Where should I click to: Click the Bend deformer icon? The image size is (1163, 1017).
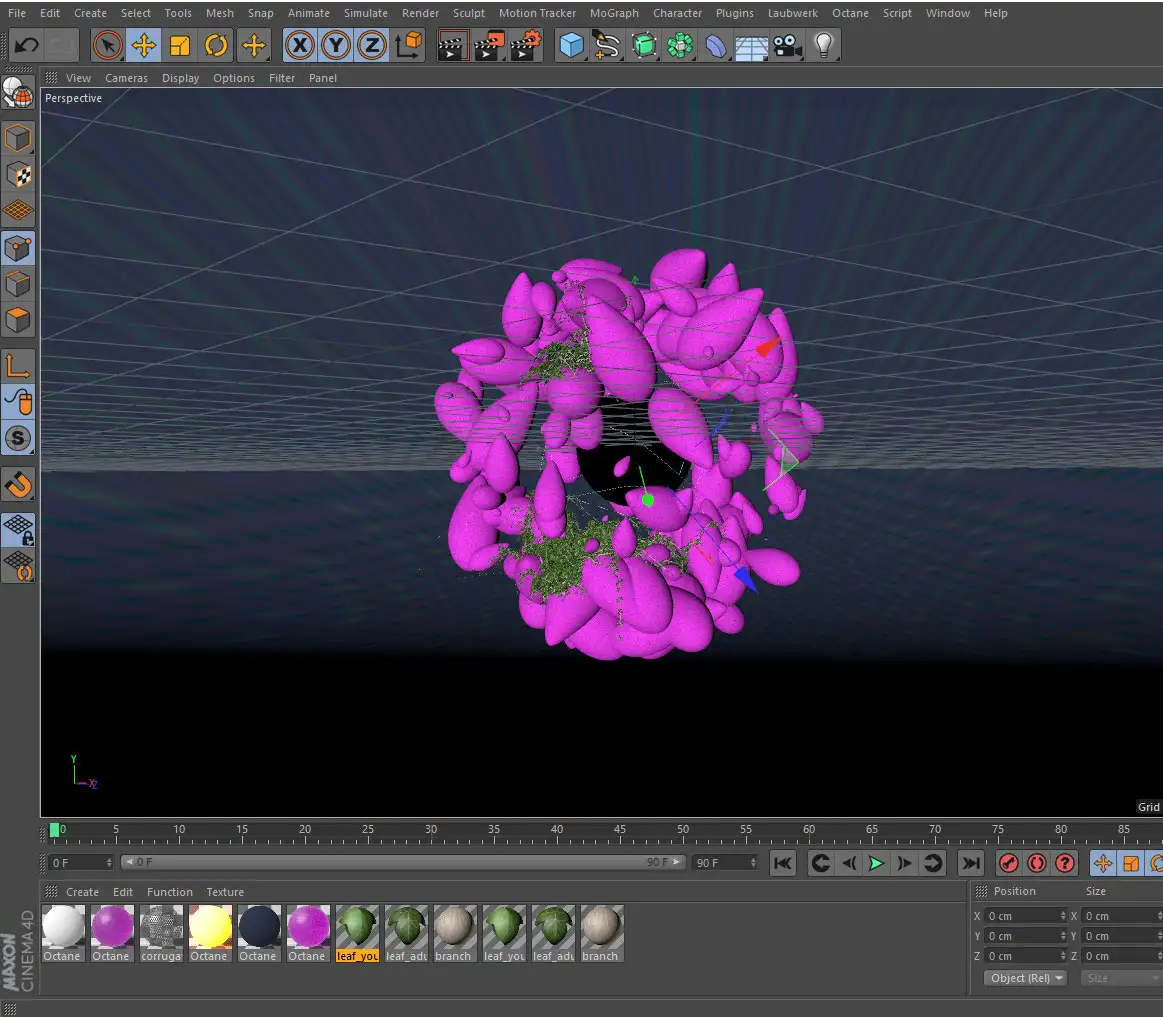coord(716,46)
